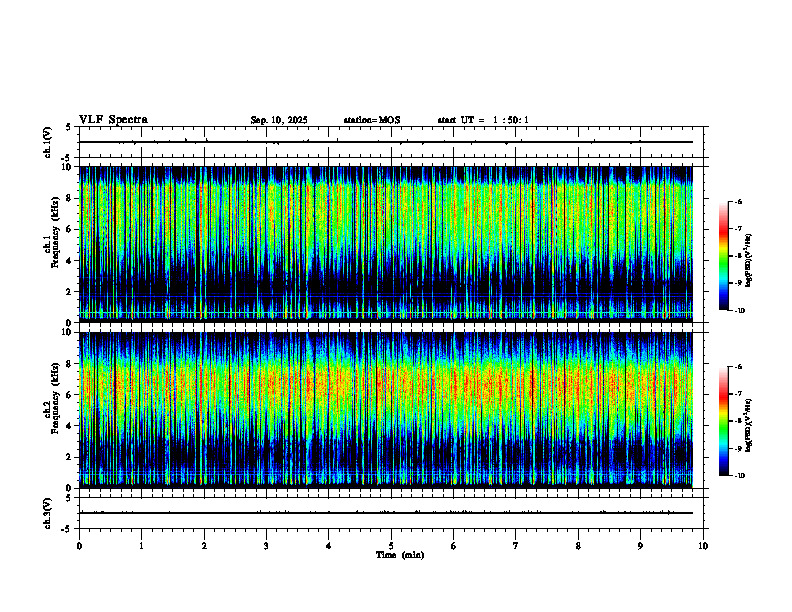Click the 'ch.3(V)' axis label at bottom

click(47, 514)
